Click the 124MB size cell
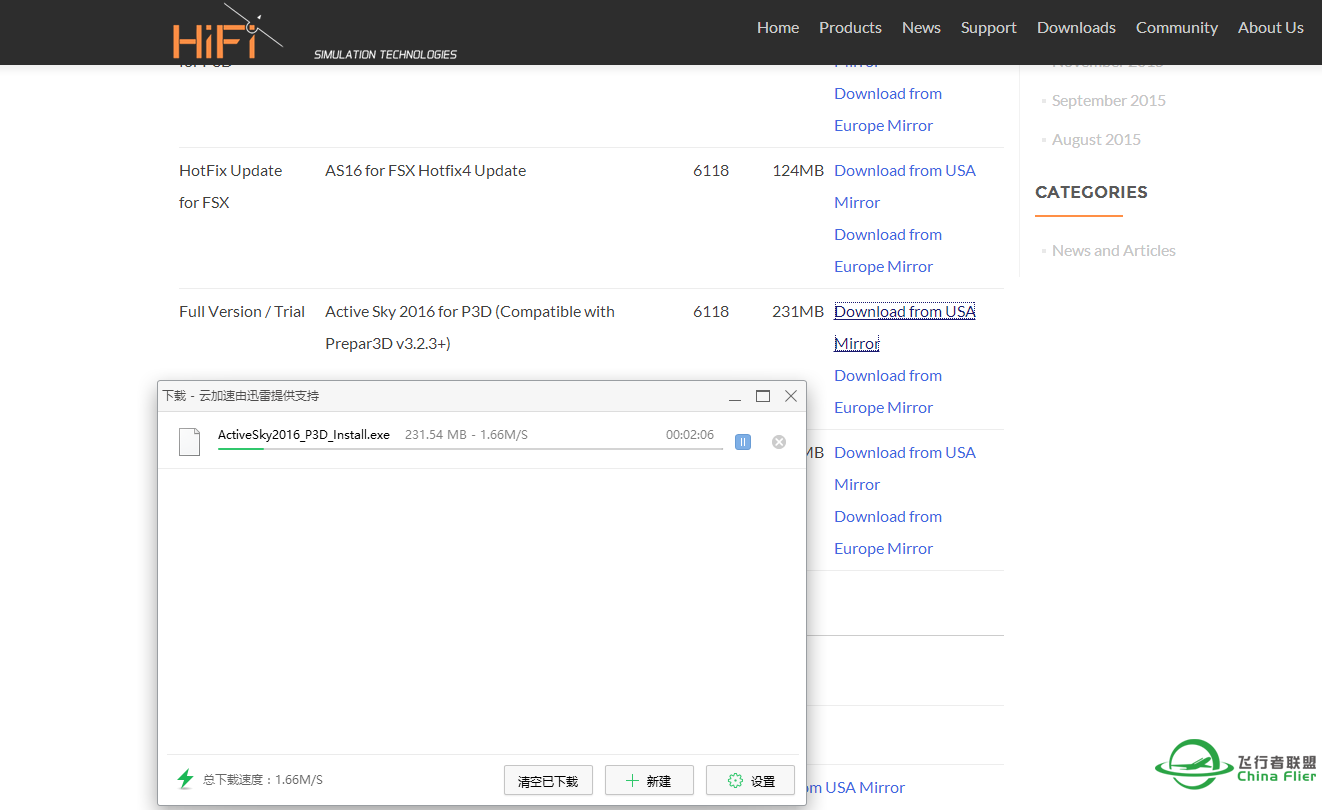1322x810 pixels. pyautogui.click(x=798, y=170)
